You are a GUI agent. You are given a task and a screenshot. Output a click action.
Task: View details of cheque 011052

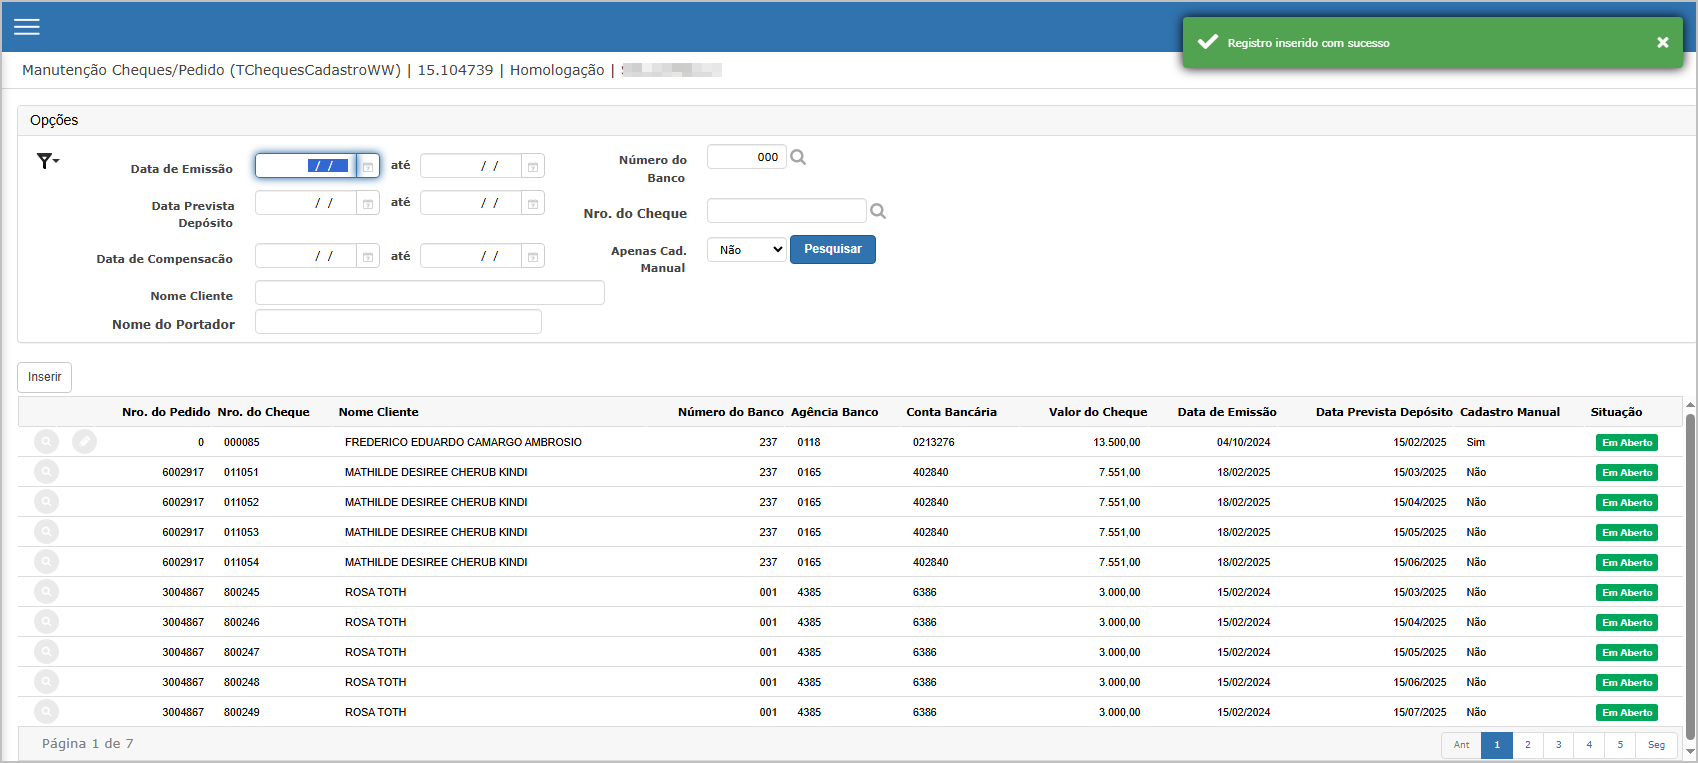46,501
